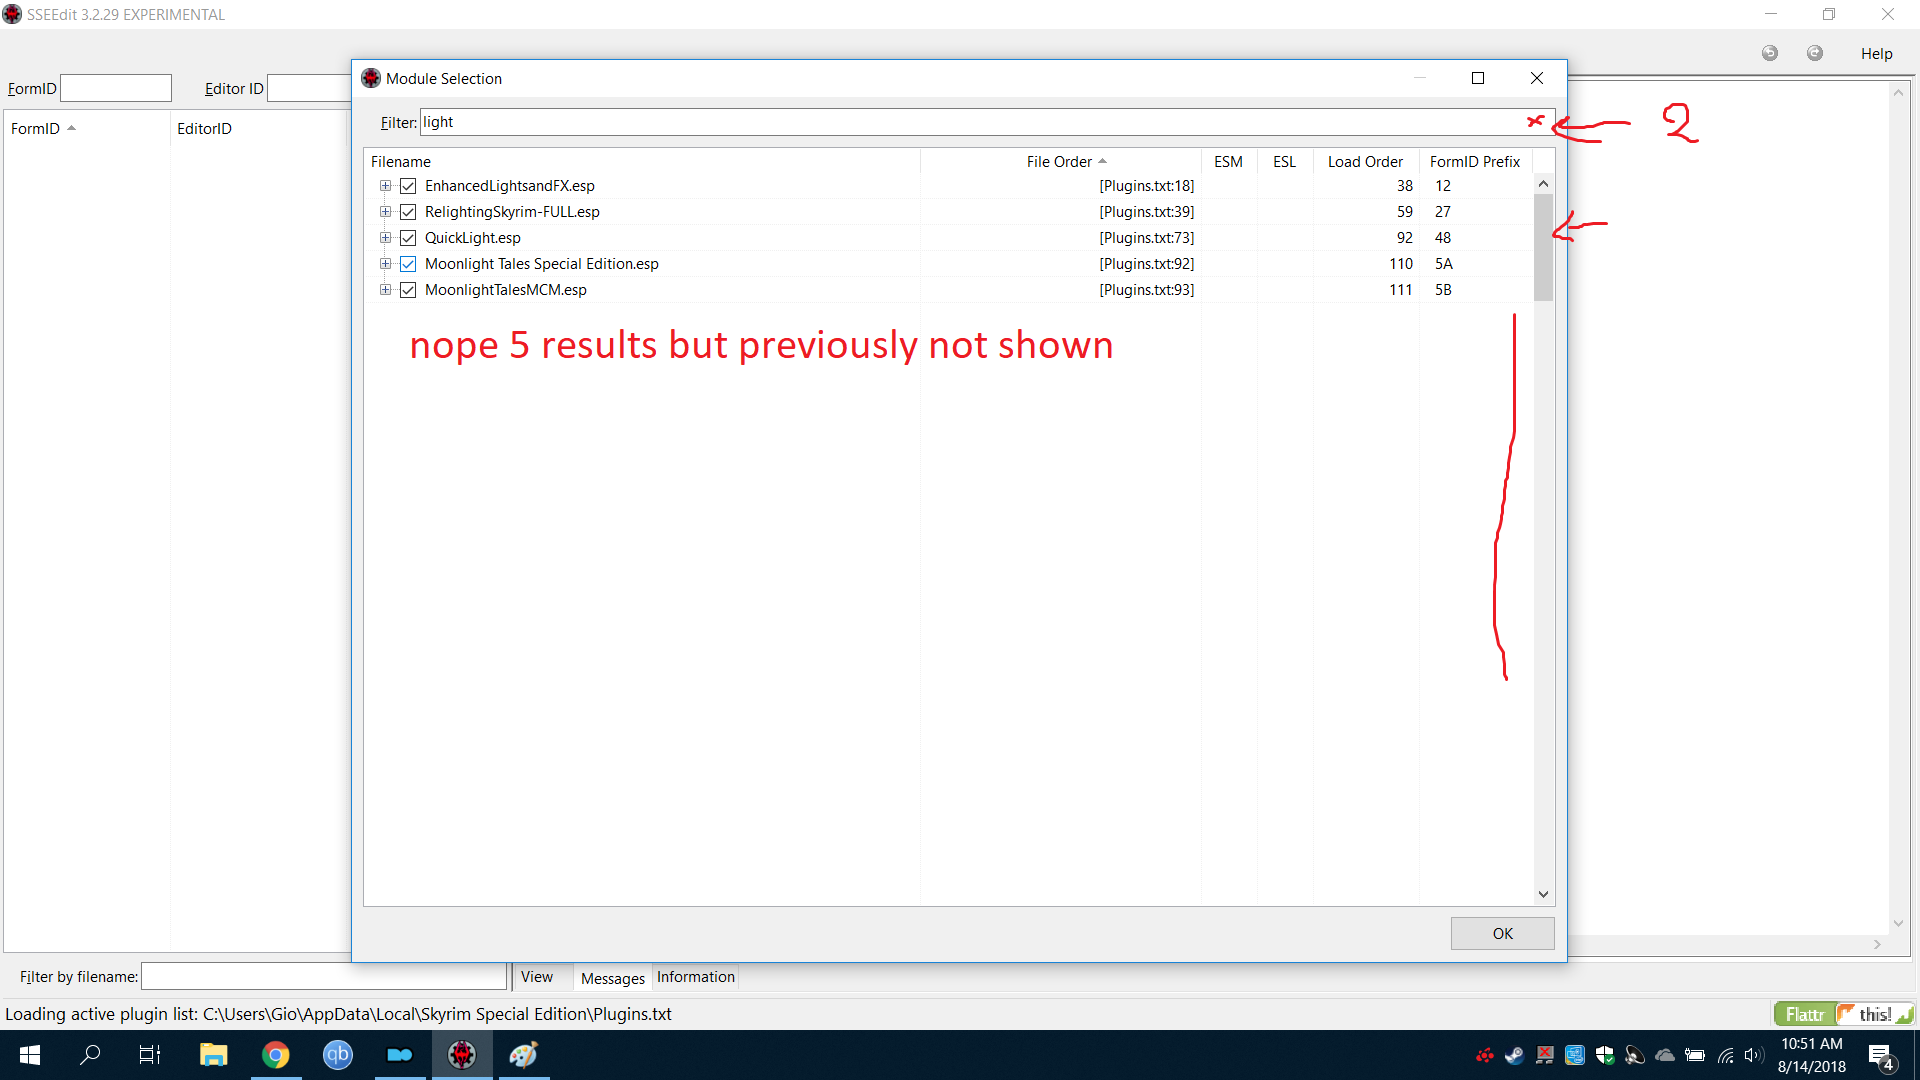Click the battery status tray icon
Screen dimensions: 1920x1080
tap(1695, 1055)
